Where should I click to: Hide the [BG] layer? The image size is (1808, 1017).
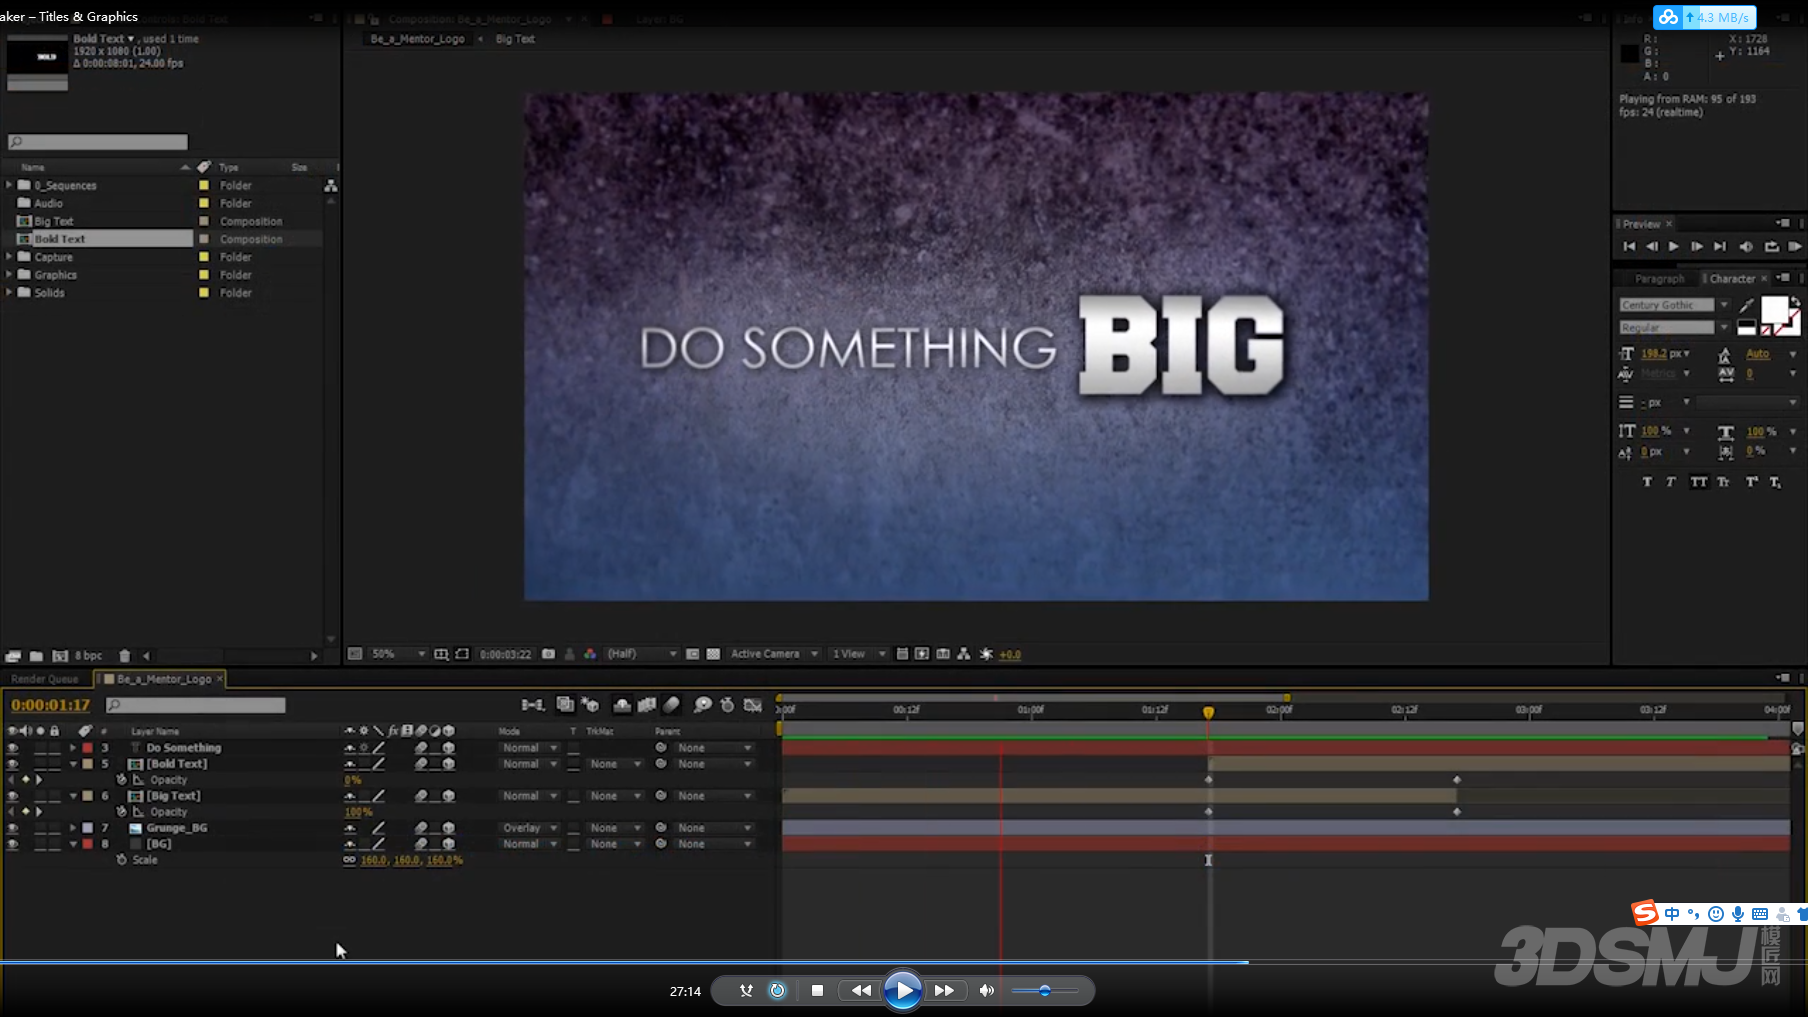(12, 844)
